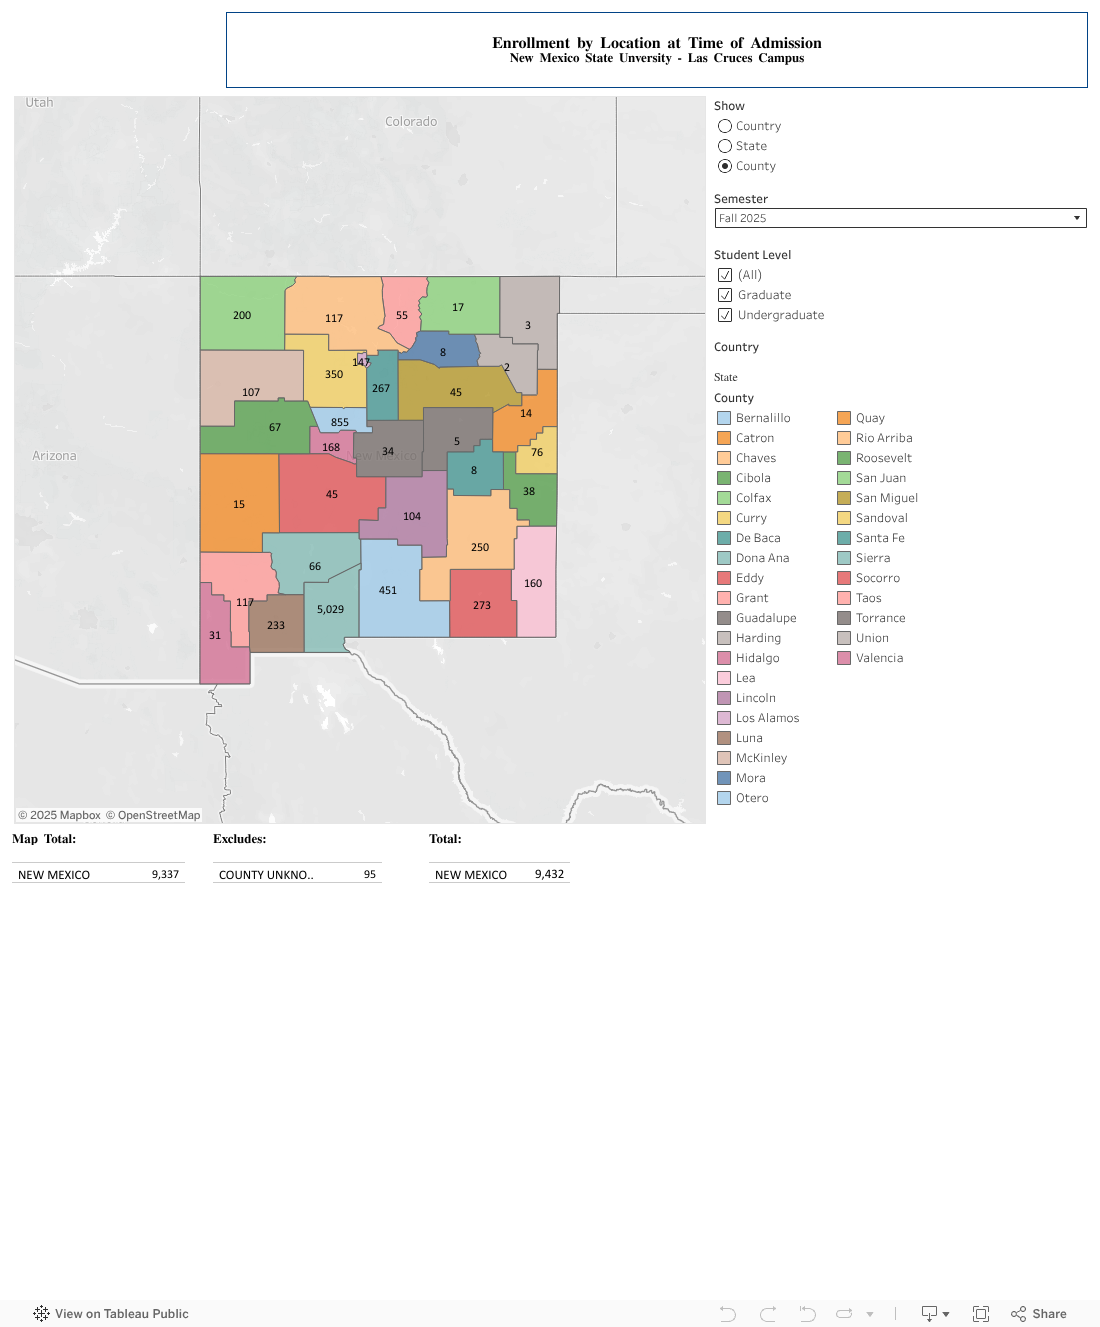Viewport: 1100px width, 1327px height.
Task: Select the County radio button
Action: (x=725, y=166)
